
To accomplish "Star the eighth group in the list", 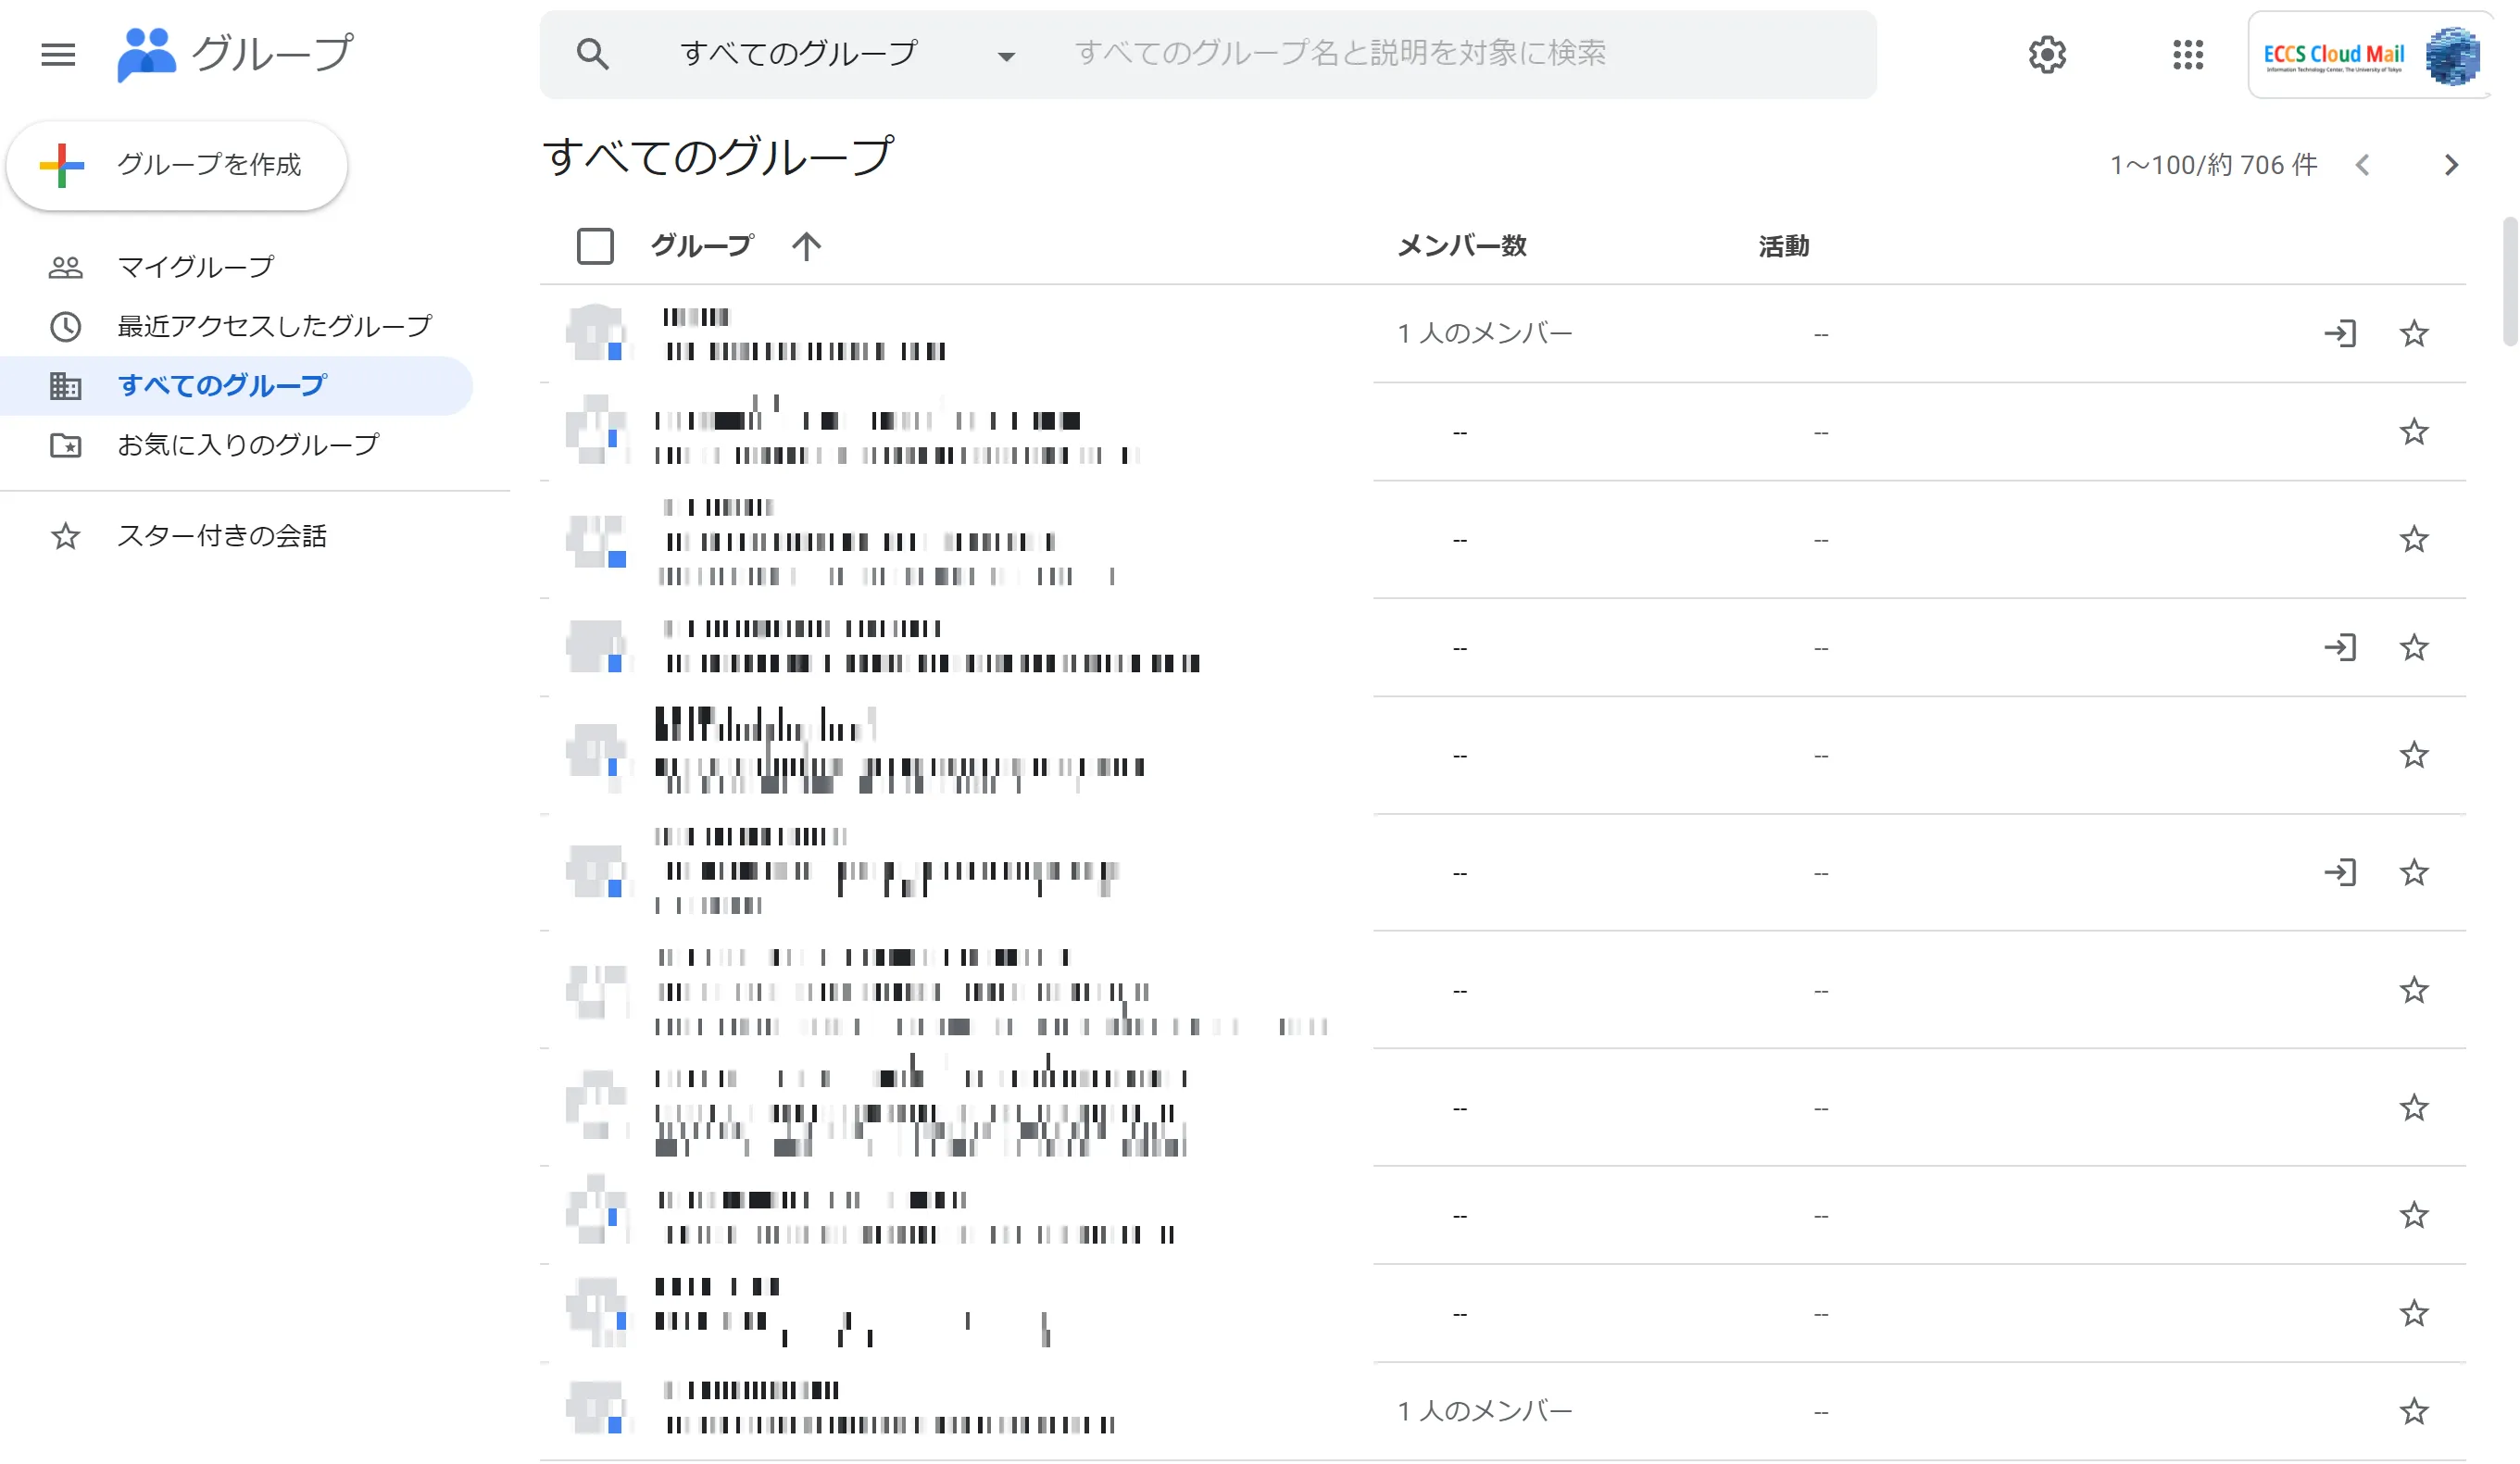I will [2413, 1107].
